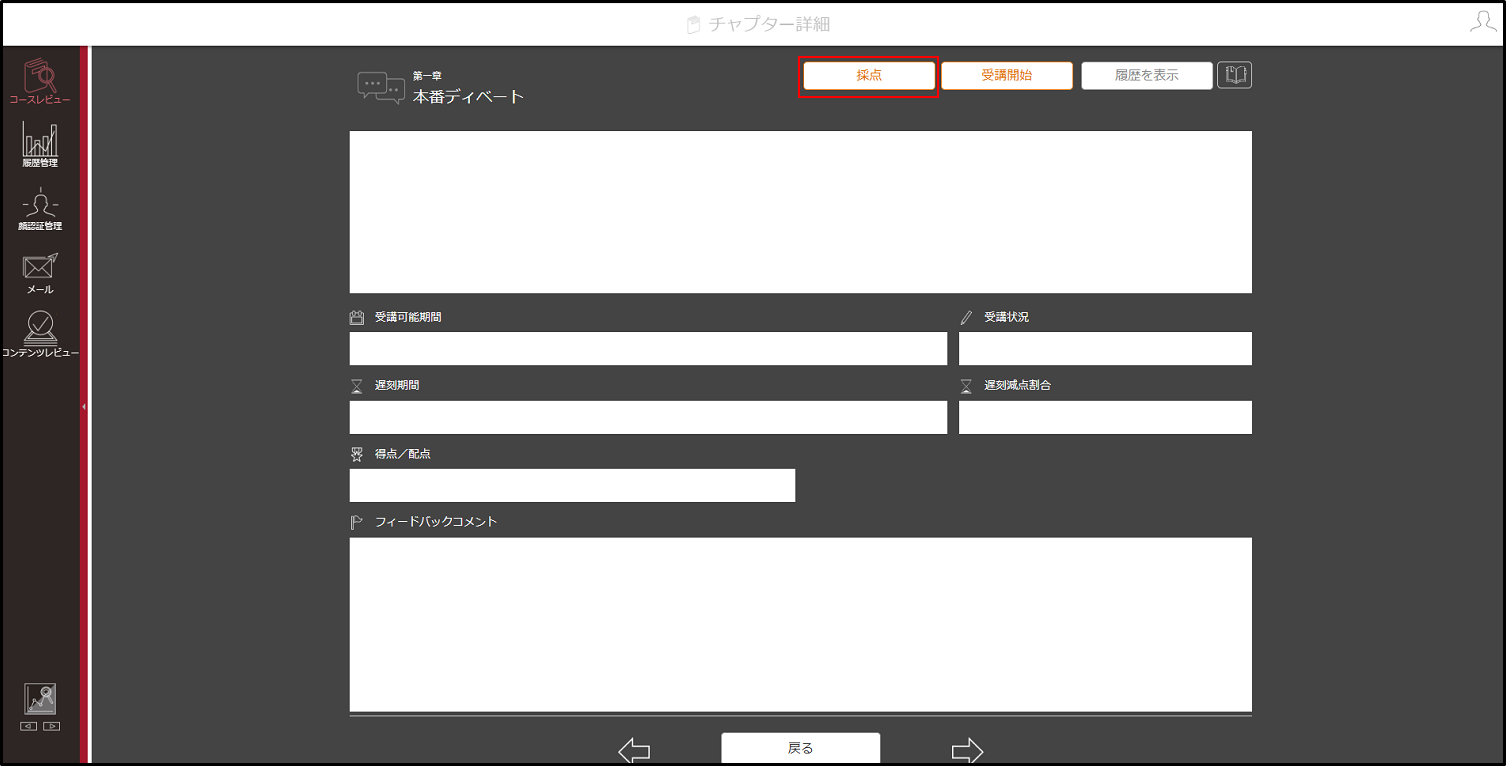Open コースレビュー in the sidebar
The width and height of the screenshot is (1506, 766).
pos(40,81)
